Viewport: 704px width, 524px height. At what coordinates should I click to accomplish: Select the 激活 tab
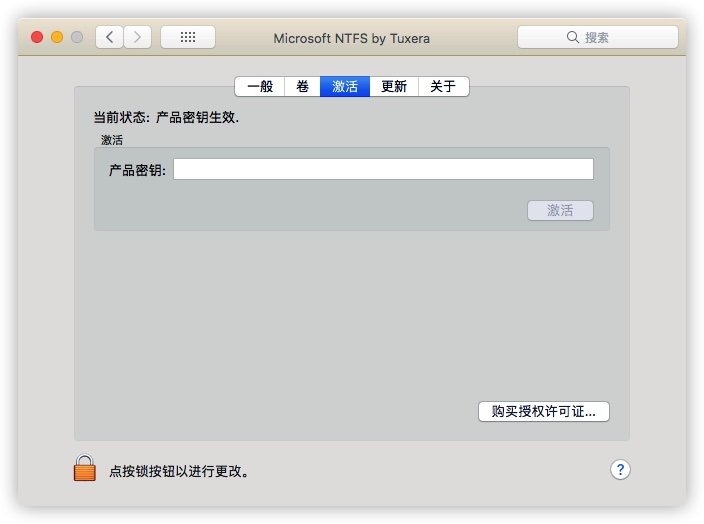point(345,86)
